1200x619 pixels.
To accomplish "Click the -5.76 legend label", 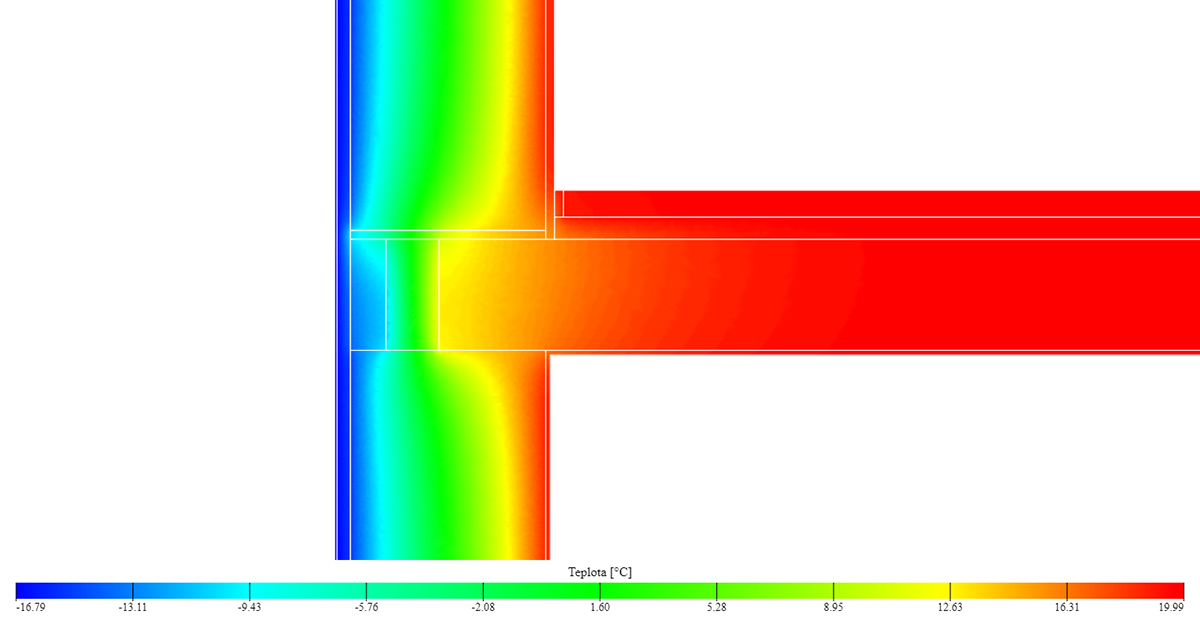I will (x=367, y=607).
